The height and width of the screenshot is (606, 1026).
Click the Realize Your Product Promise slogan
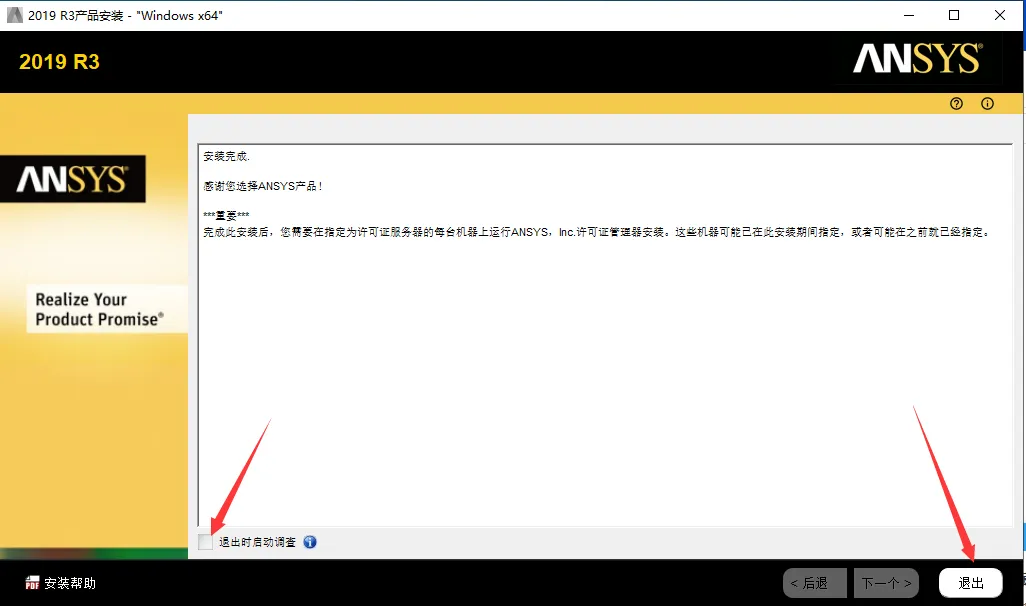[98, 309]
